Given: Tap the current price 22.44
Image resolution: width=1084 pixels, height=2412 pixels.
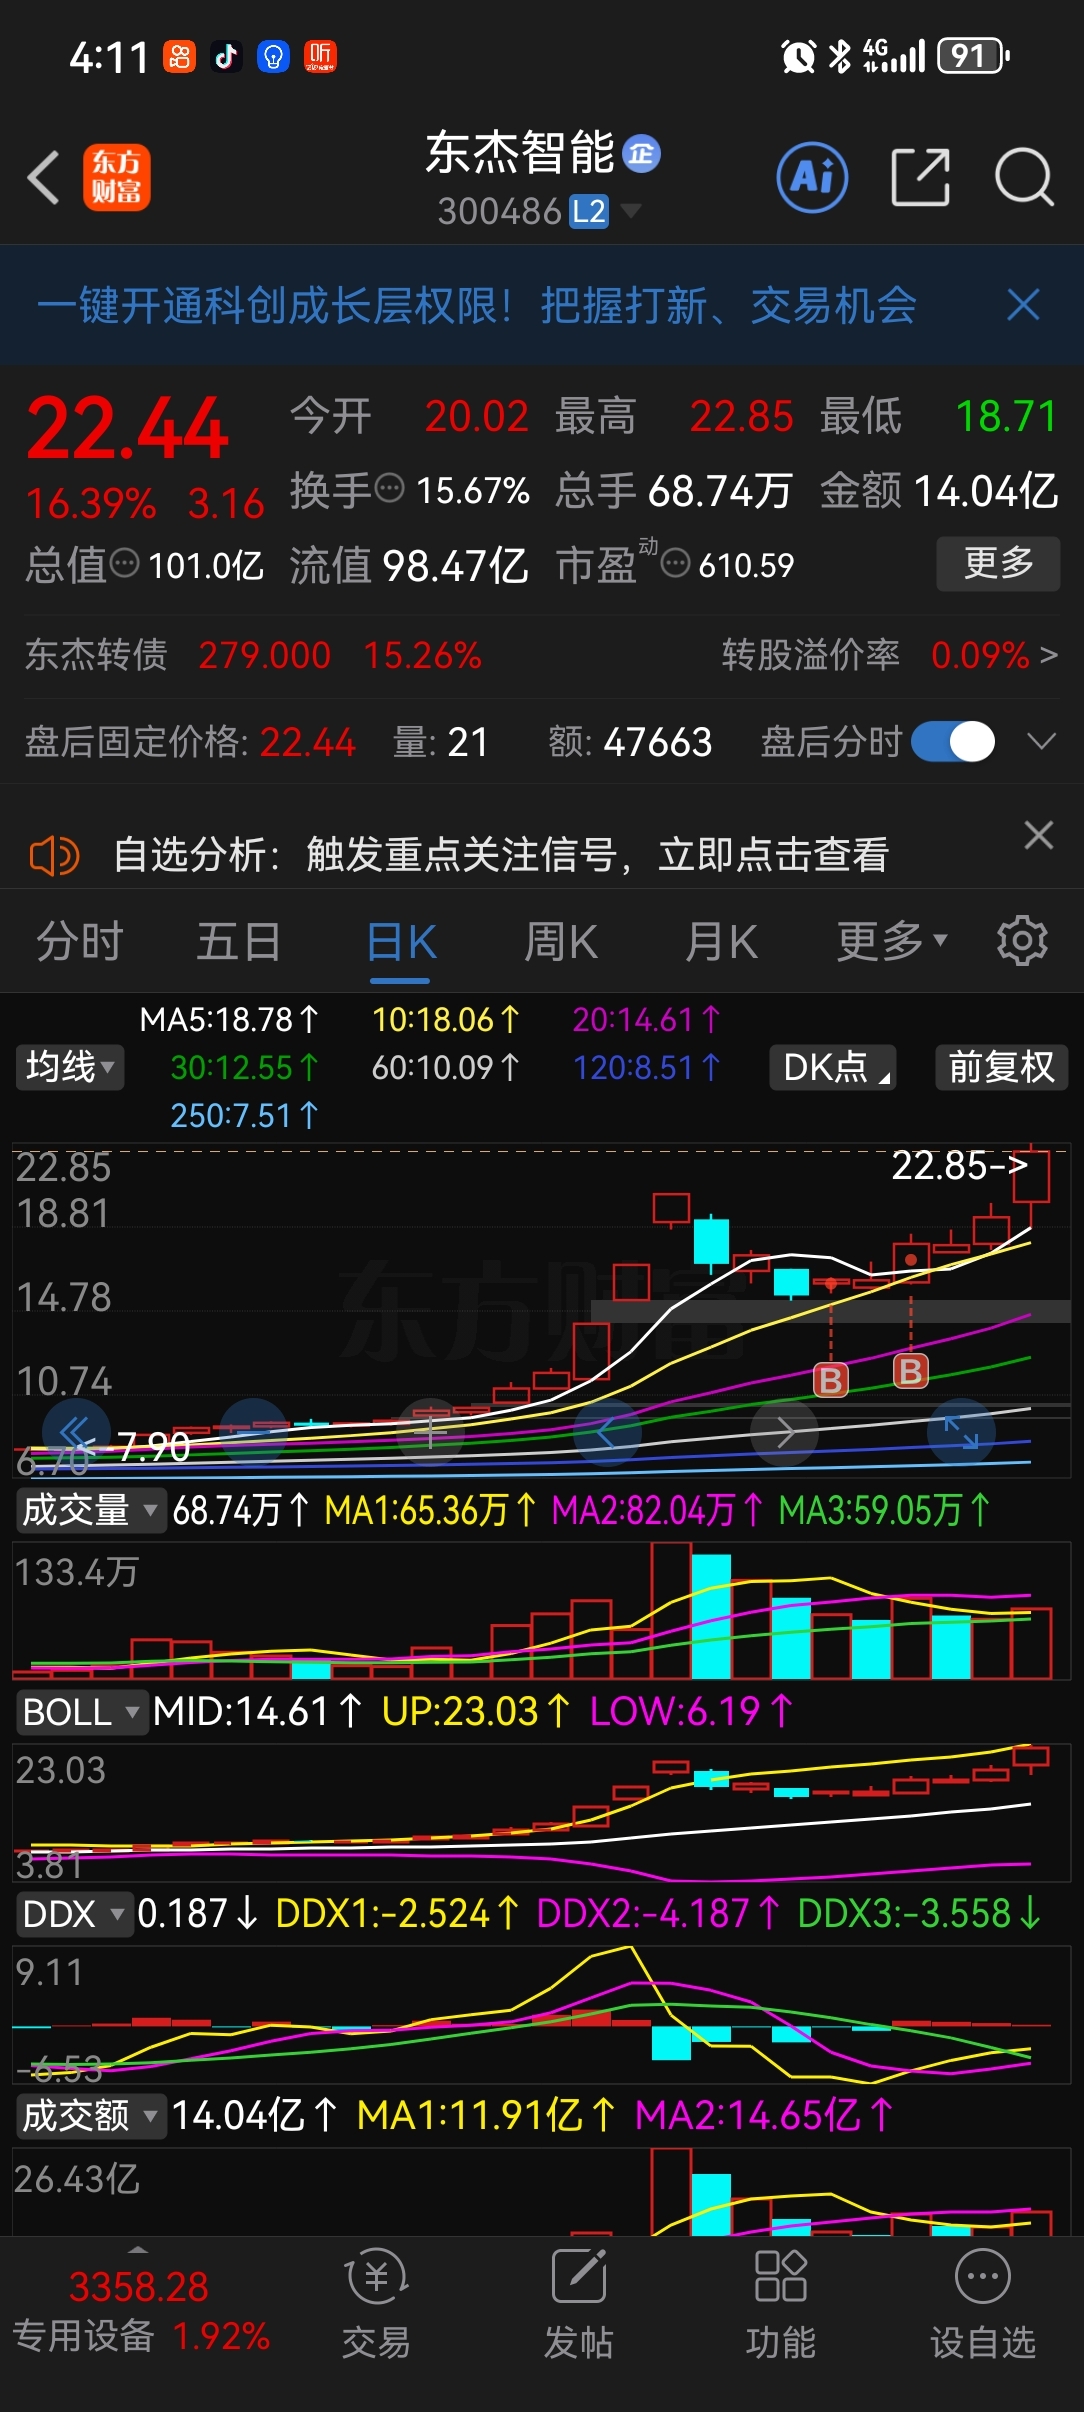Looking at the screenshot, I should 127,430.
